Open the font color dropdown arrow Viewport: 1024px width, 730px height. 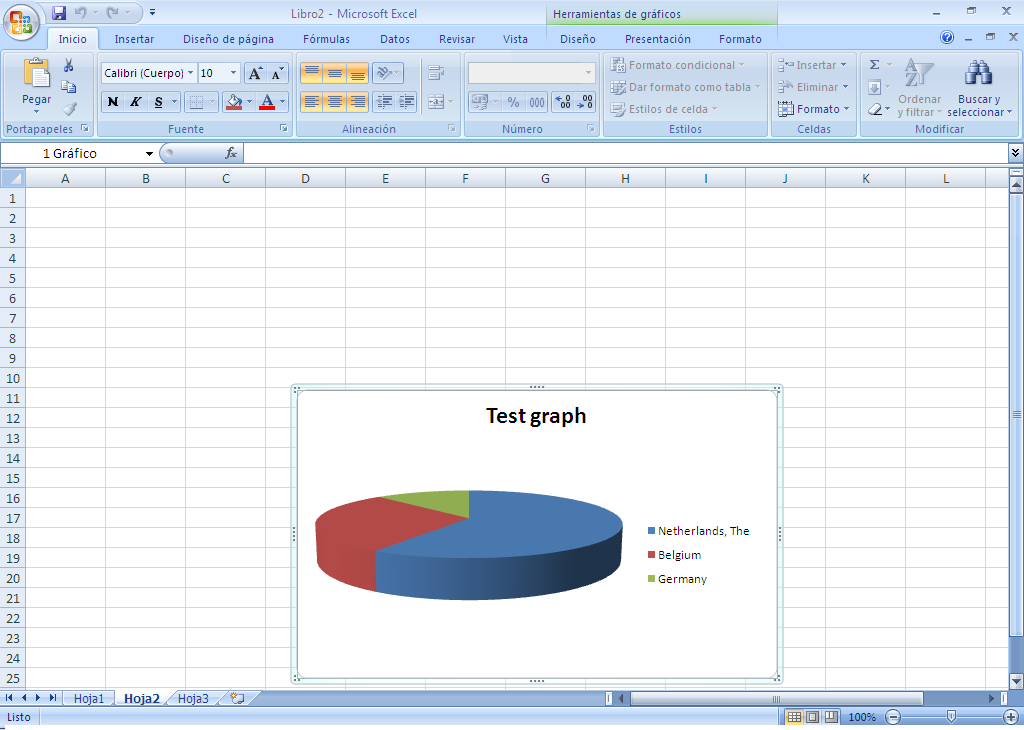(x=283, y=101)
